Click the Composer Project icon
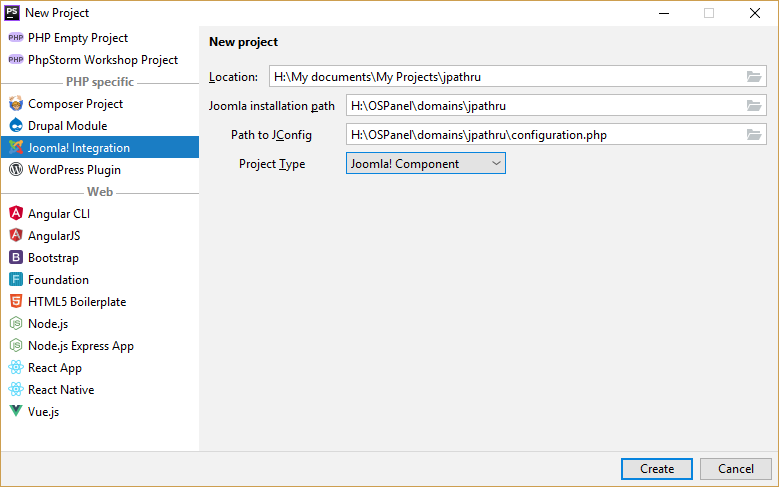779x487 pixels. 16,103
